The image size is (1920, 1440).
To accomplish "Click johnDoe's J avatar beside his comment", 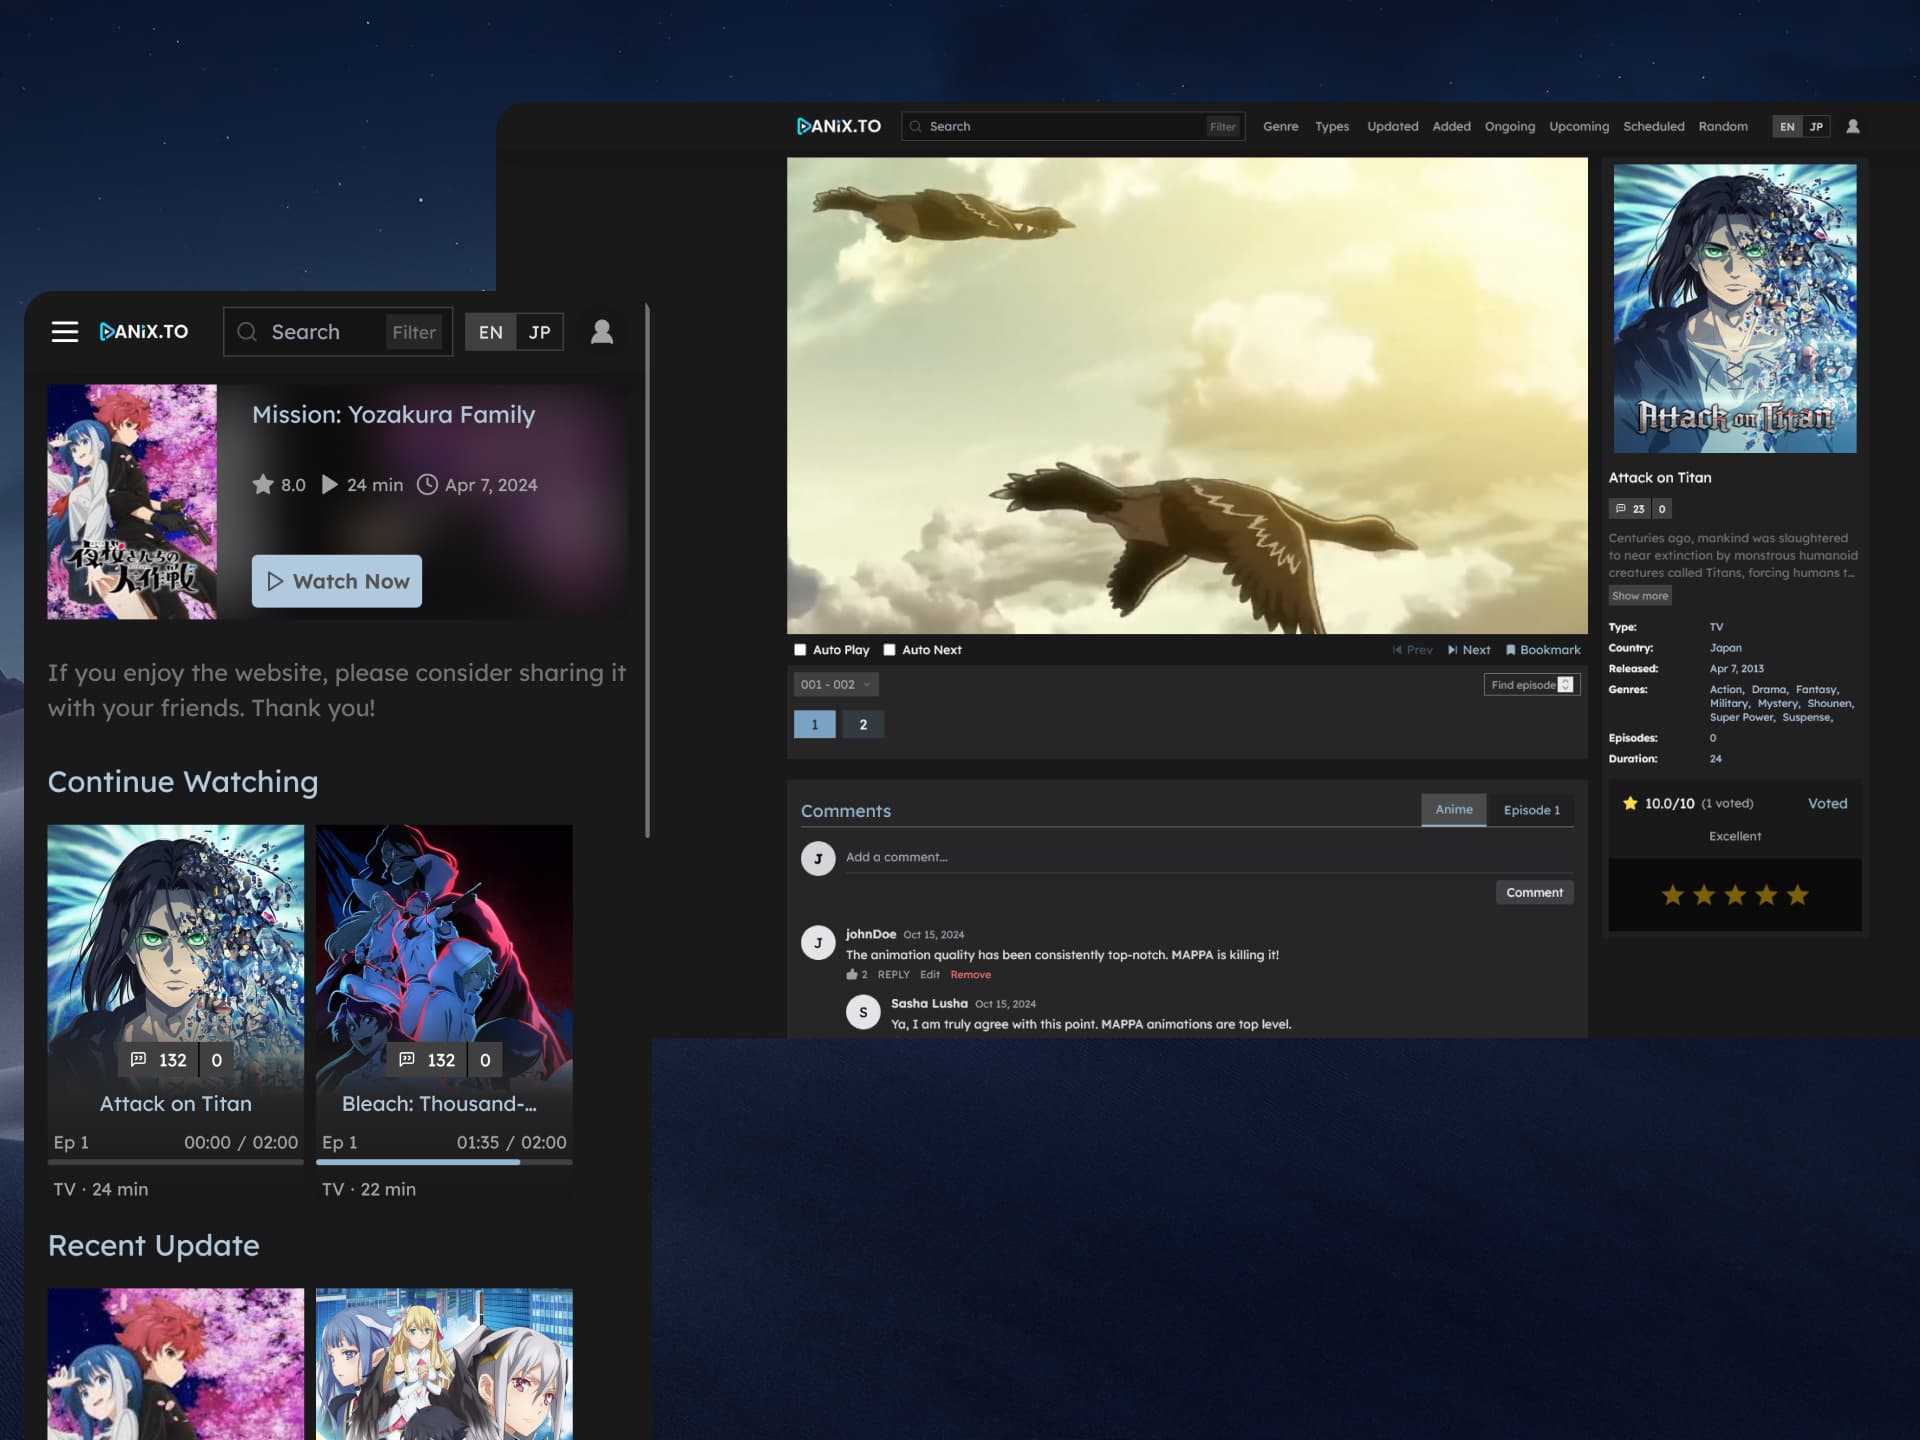I will [x=818, y=942].
